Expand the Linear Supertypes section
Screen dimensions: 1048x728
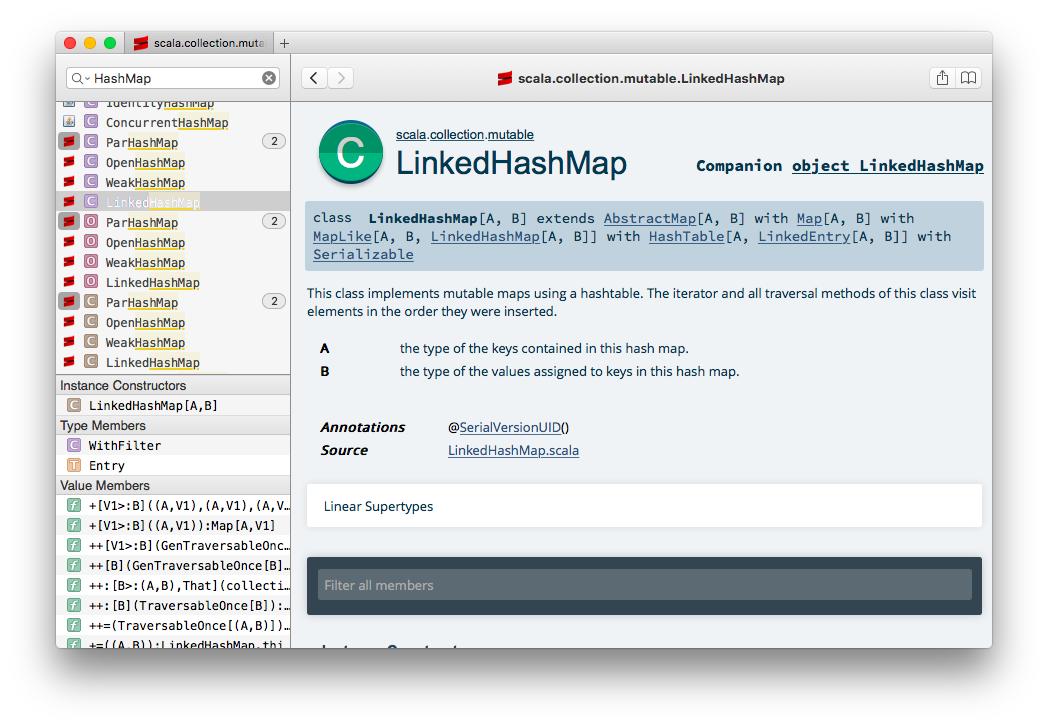click(x=378, y=506)
